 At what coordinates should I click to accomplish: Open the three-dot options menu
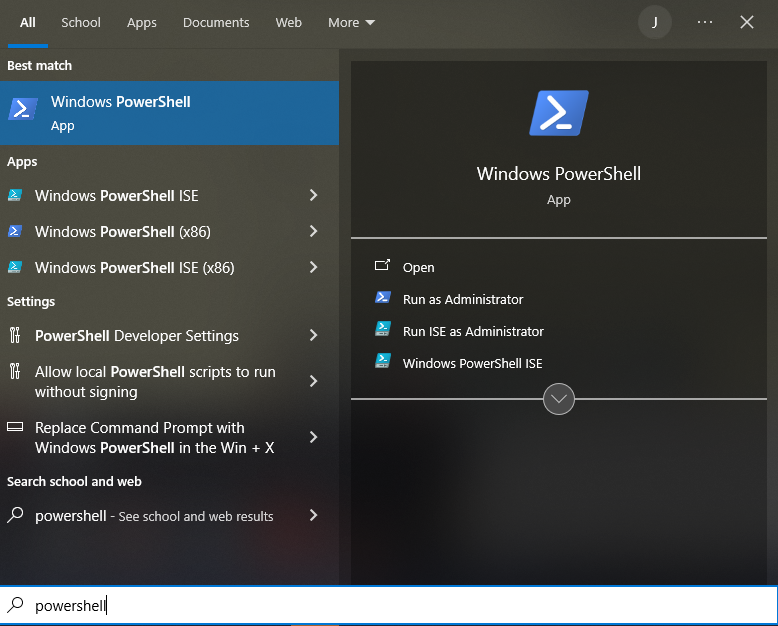[x=705, y=22]
